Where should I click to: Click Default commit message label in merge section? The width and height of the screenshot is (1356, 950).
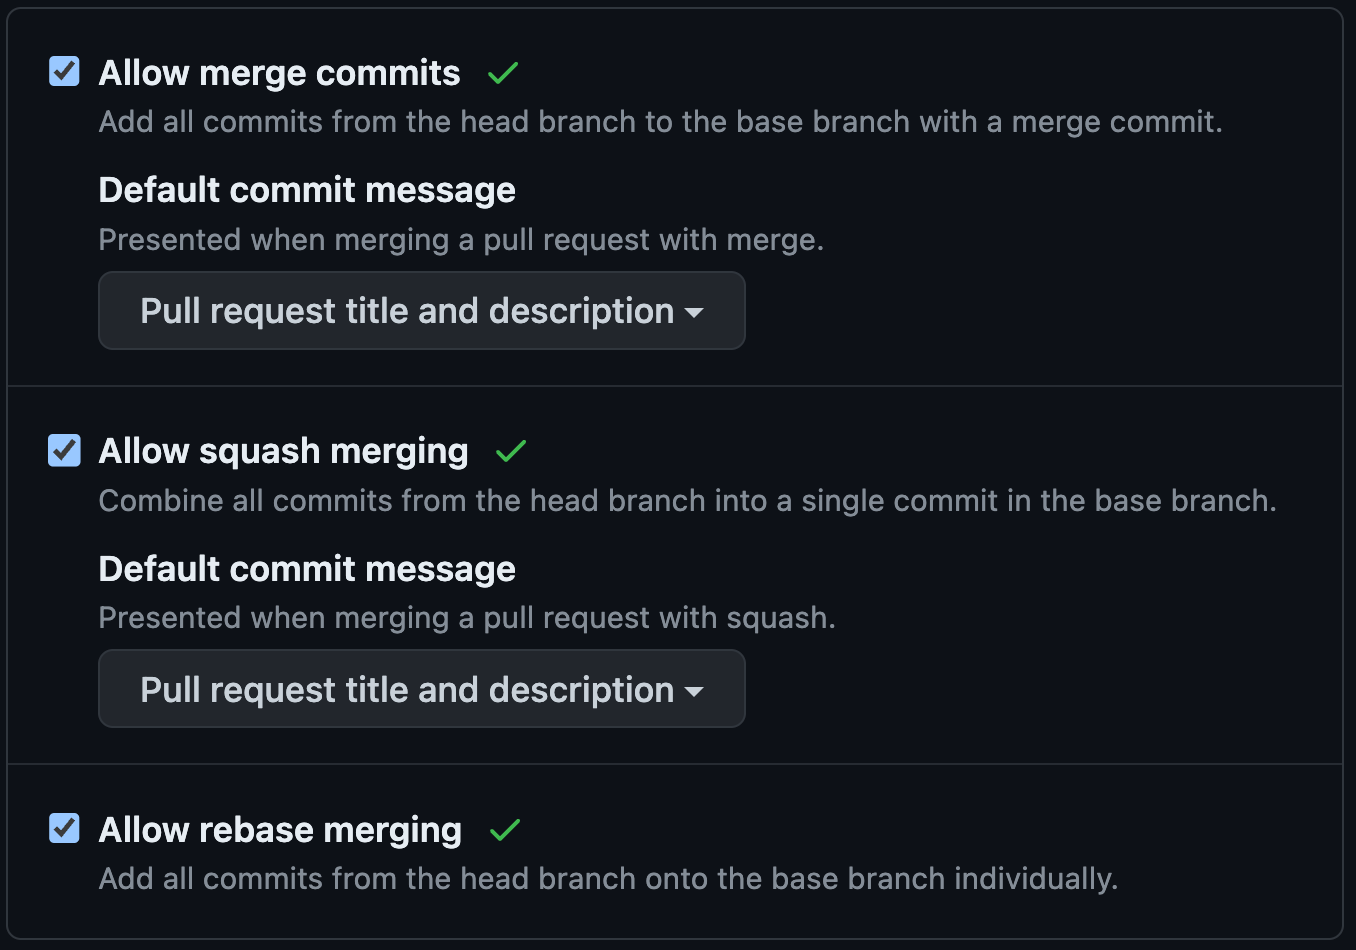(307, 189)
